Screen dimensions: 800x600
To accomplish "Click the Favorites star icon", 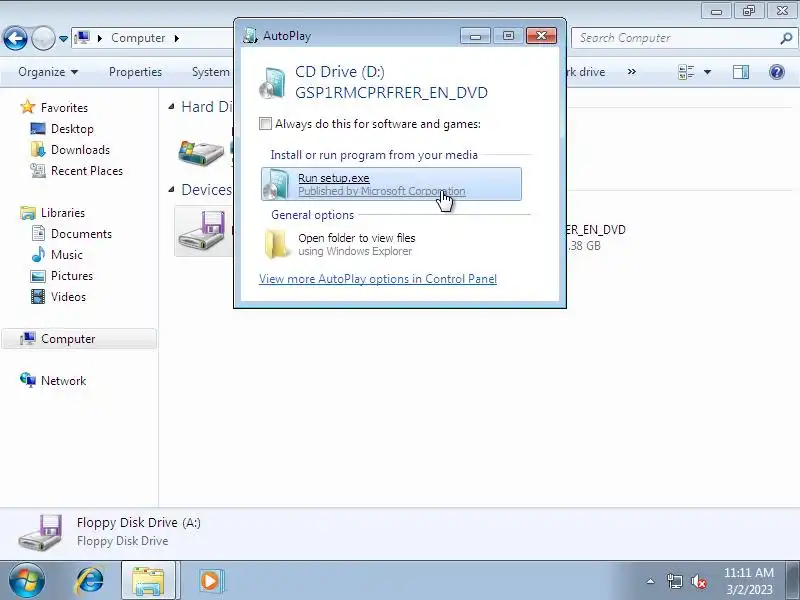I will pos(28,107).
